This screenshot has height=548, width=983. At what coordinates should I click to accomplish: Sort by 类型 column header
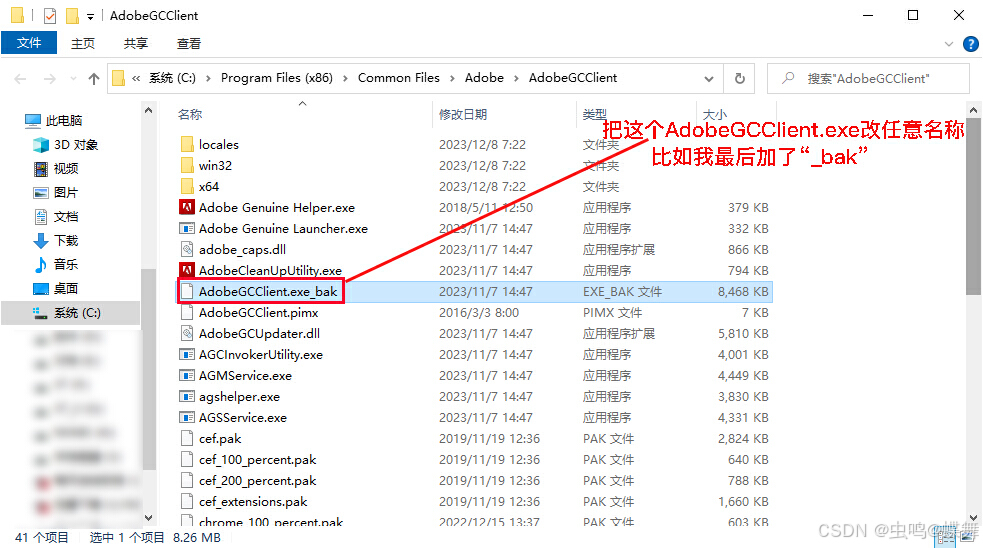594,114
